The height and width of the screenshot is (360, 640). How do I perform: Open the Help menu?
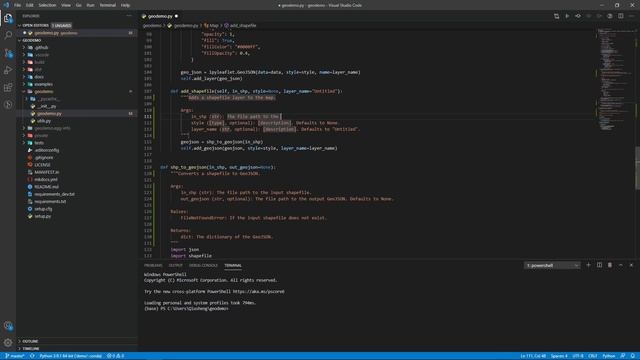125,5
